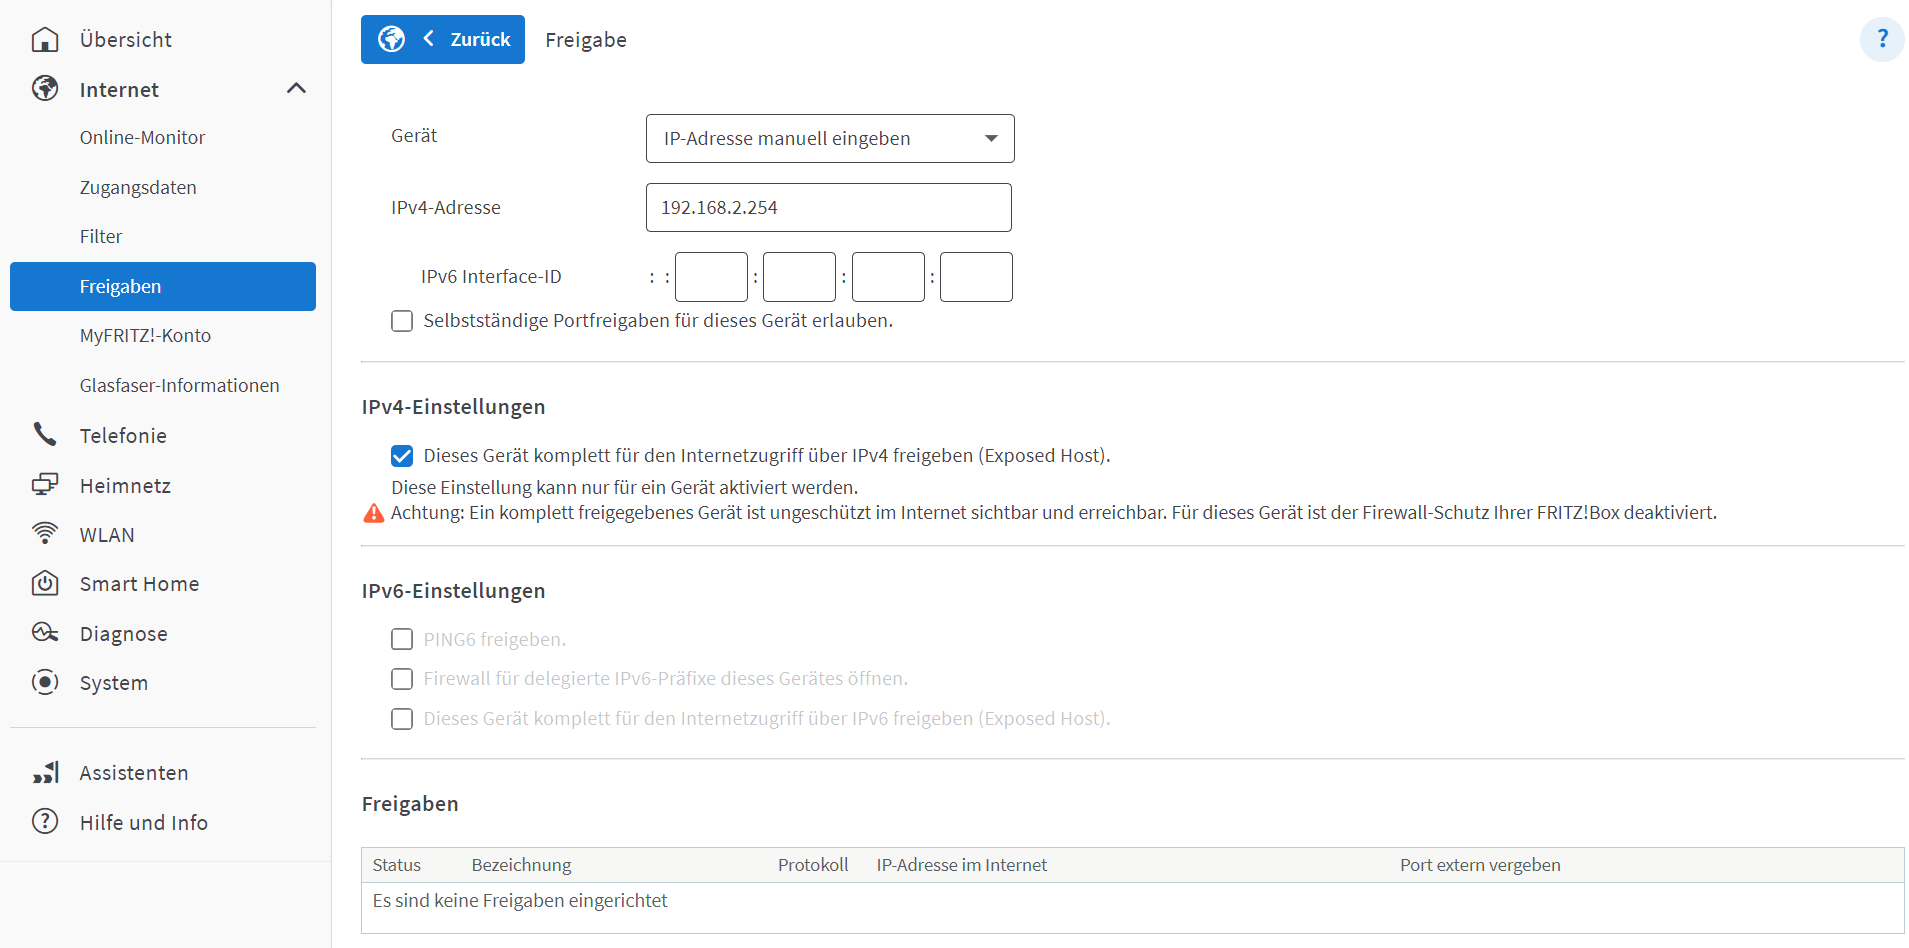This screenshot has height=948, width=1909.
Task: Open Übersicht menu item
Action: [125, 39]
